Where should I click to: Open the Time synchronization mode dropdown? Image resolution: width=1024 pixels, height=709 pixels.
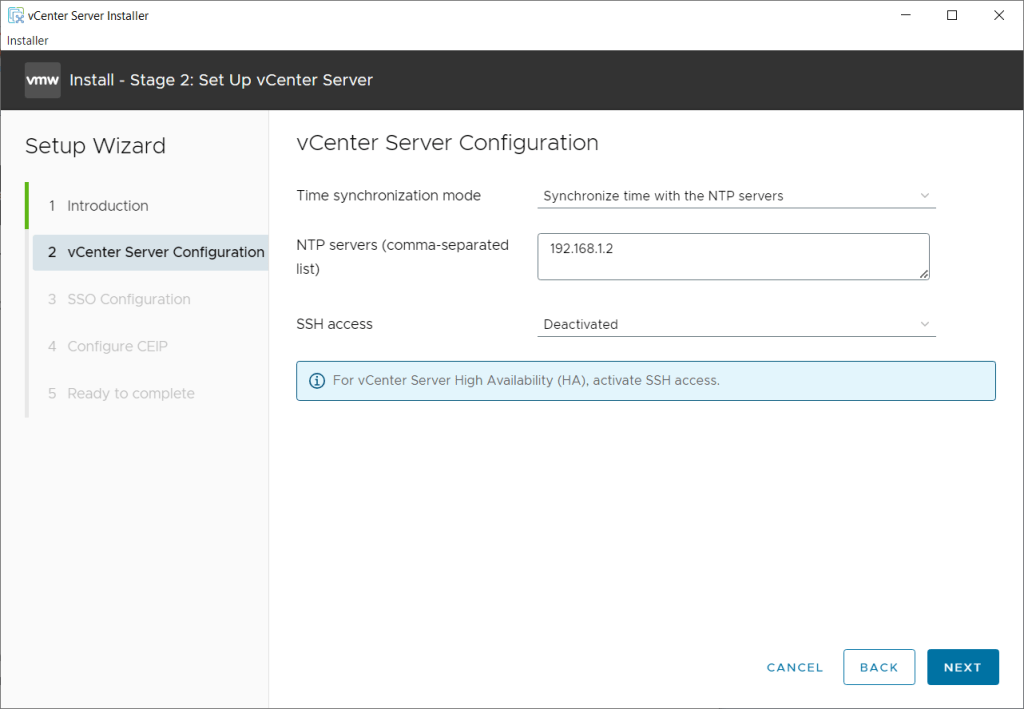point(735,196)
